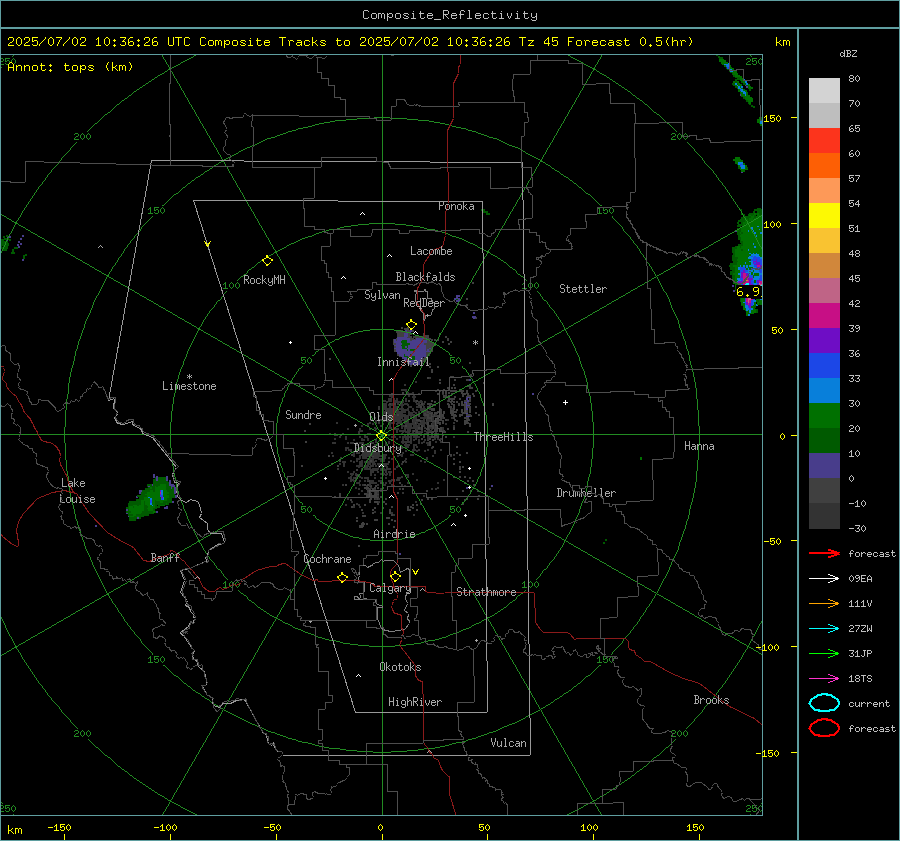
Task: Click the yellow diamond marker above Innisfail echo
Action: pos(411,324)
